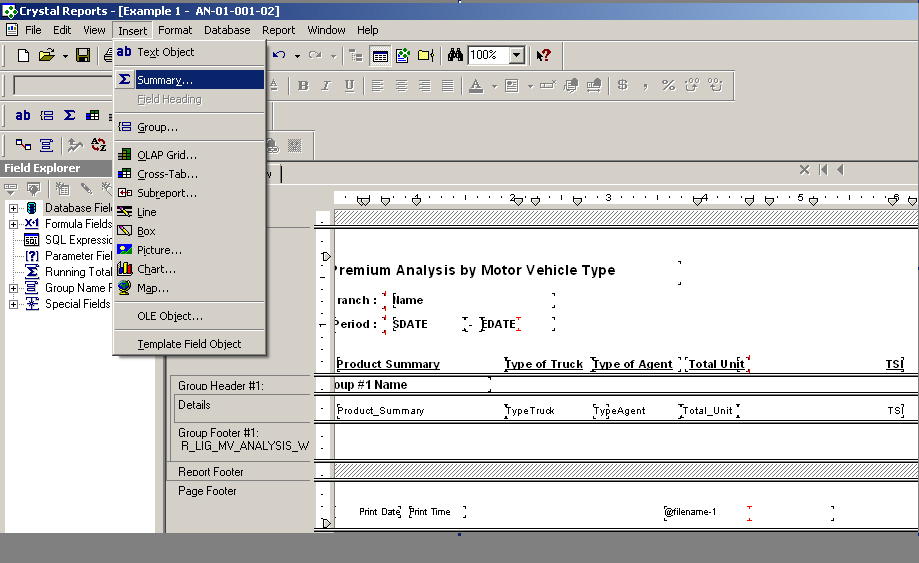Viewport: 919px width, 563px height.
Task: Click the Decrease Decimals icon
Action: 715,86
